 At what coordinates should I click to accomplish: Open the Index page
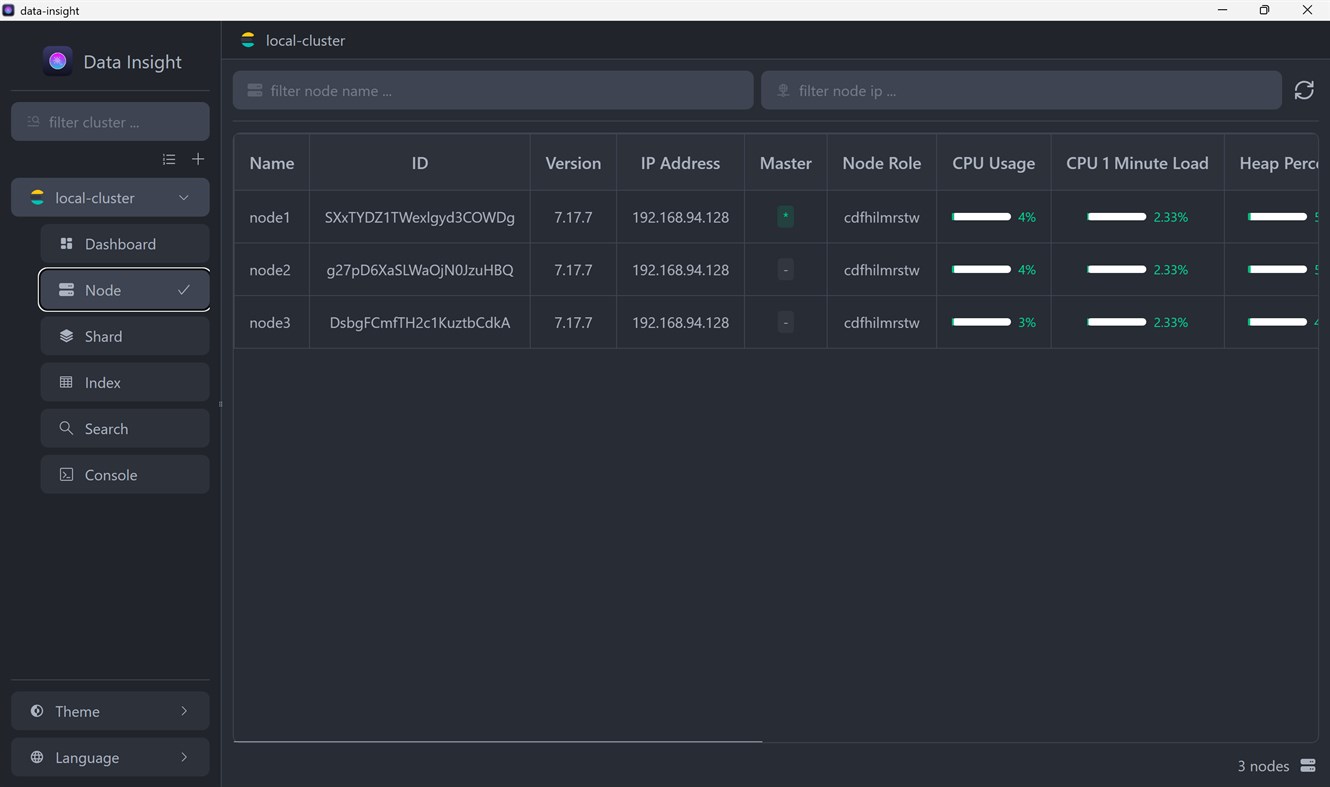[x=125, y=382]
